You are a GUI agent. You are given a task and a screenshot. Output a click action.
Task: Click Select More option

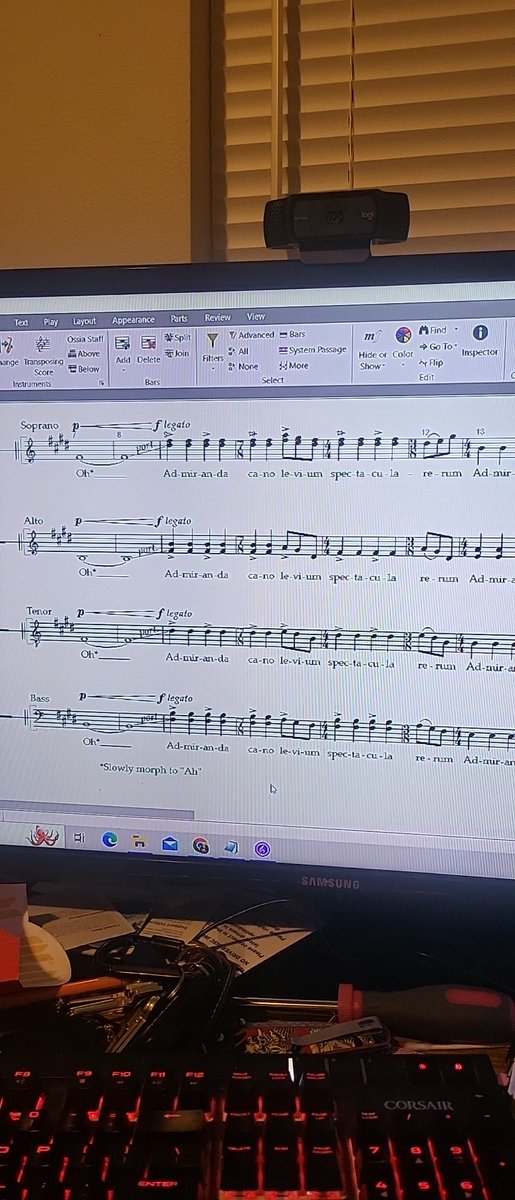(294, 366)
